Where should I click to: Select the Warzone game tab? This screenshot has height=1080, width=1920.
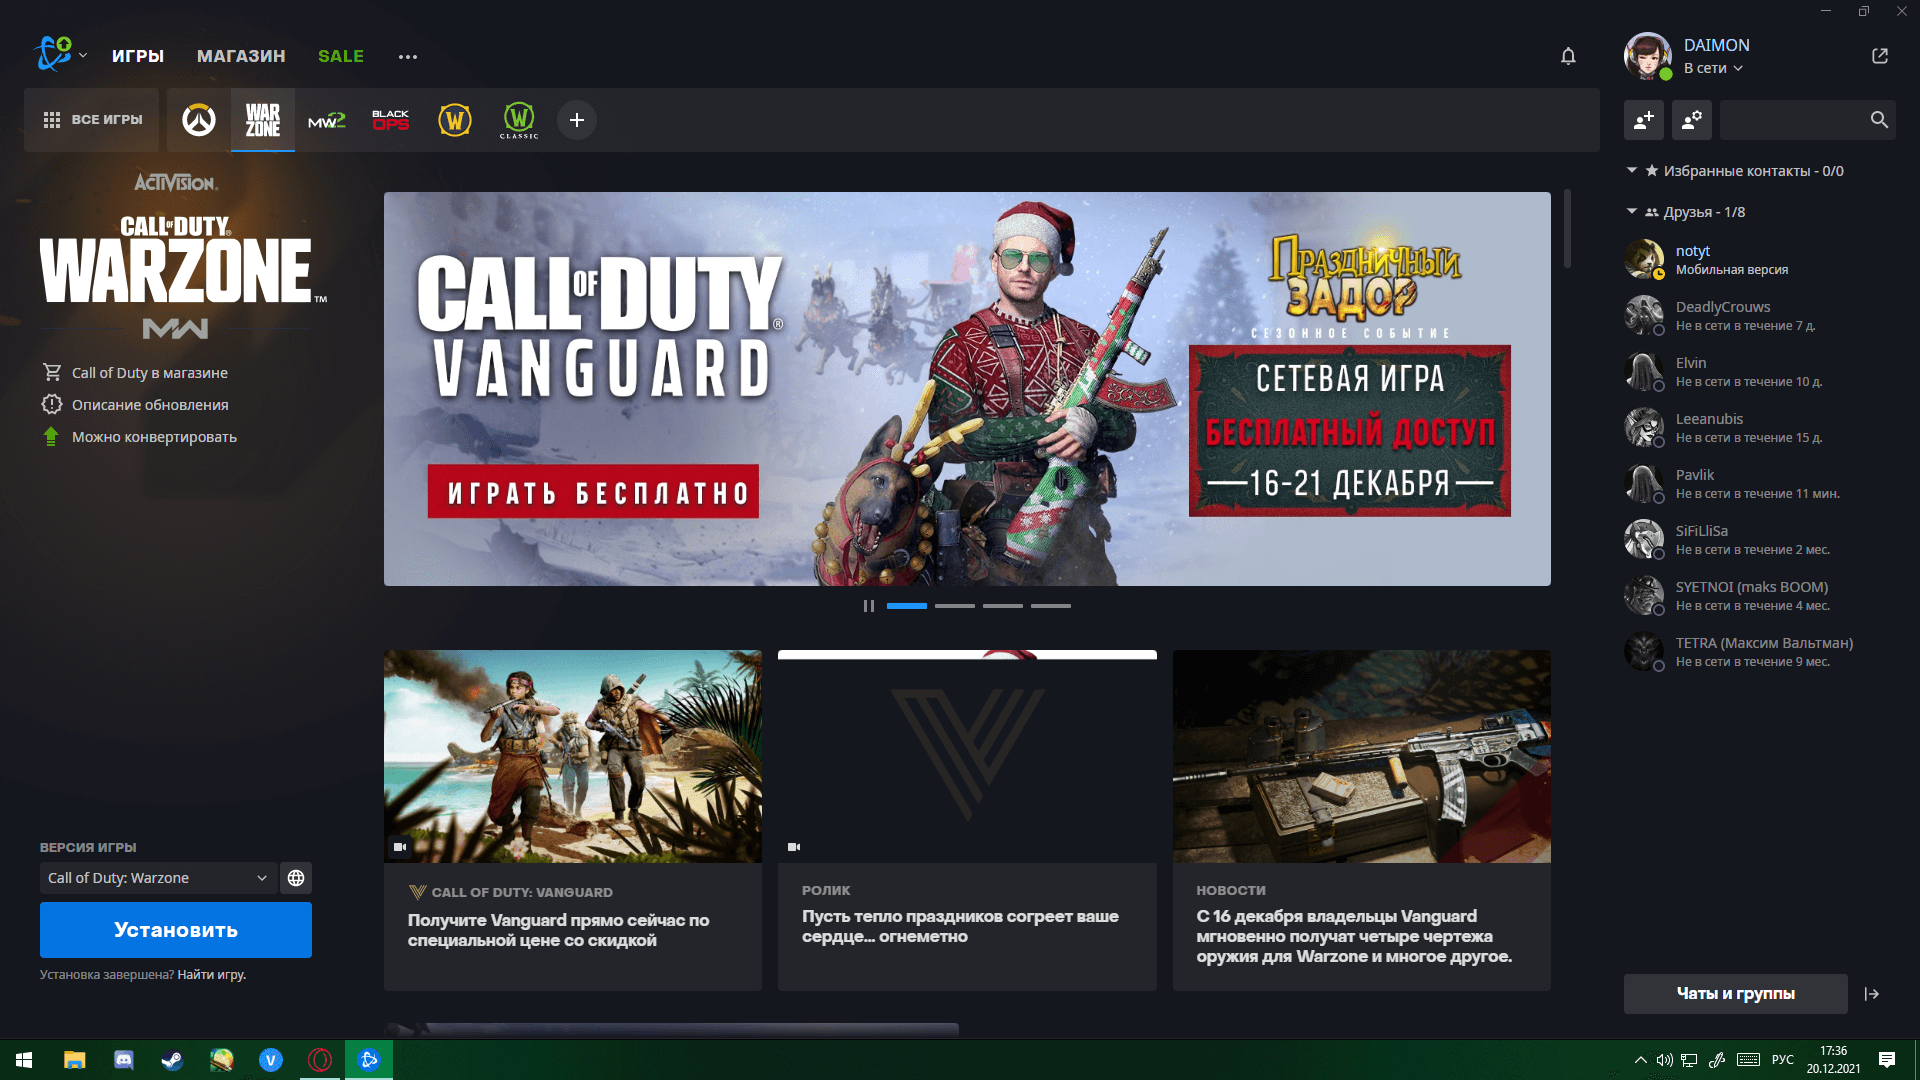tap(263, 120)
